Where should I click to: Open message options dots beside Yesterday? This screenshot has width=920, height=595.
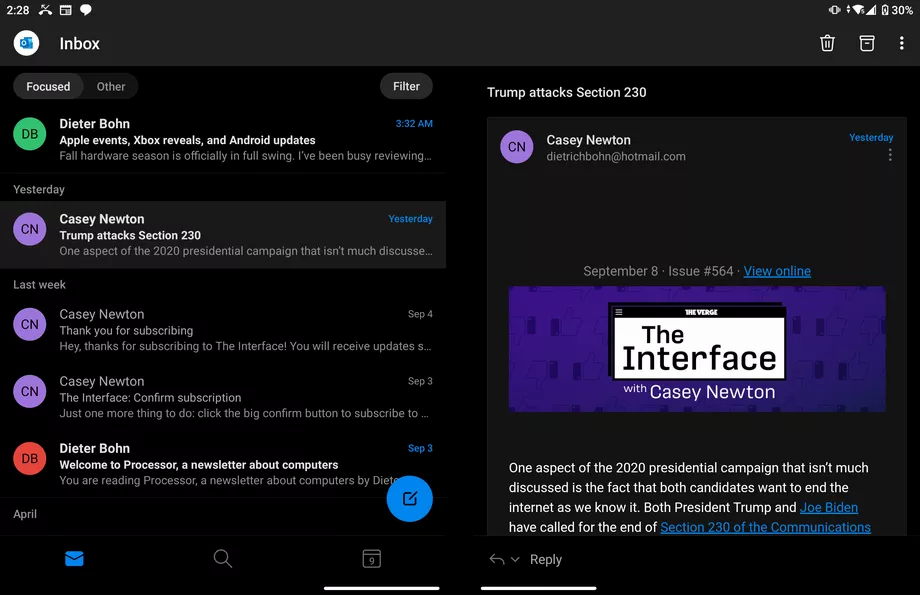pos(889,155)
